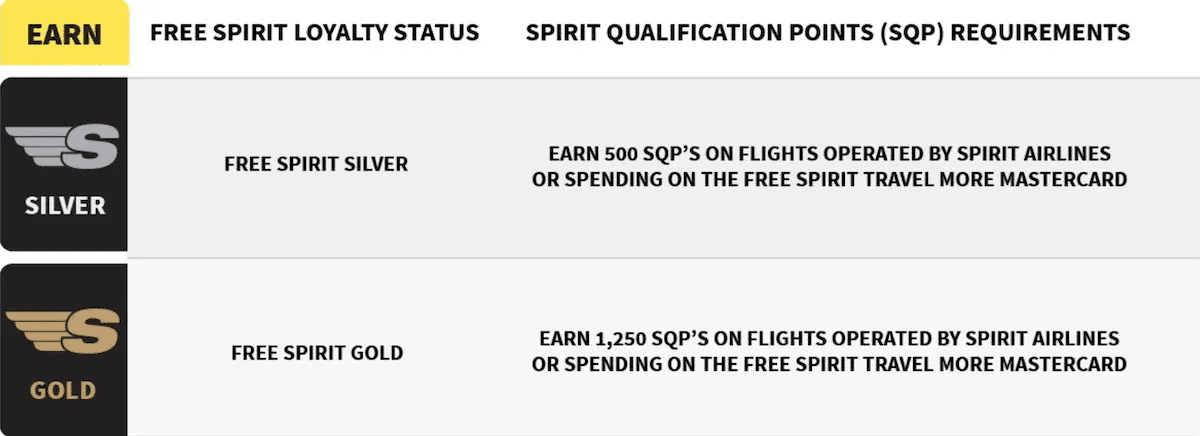Click the number 500 in Silver requirements
Image resolution: width=1200 pixels, height=436 pixels.
point(622,154)
